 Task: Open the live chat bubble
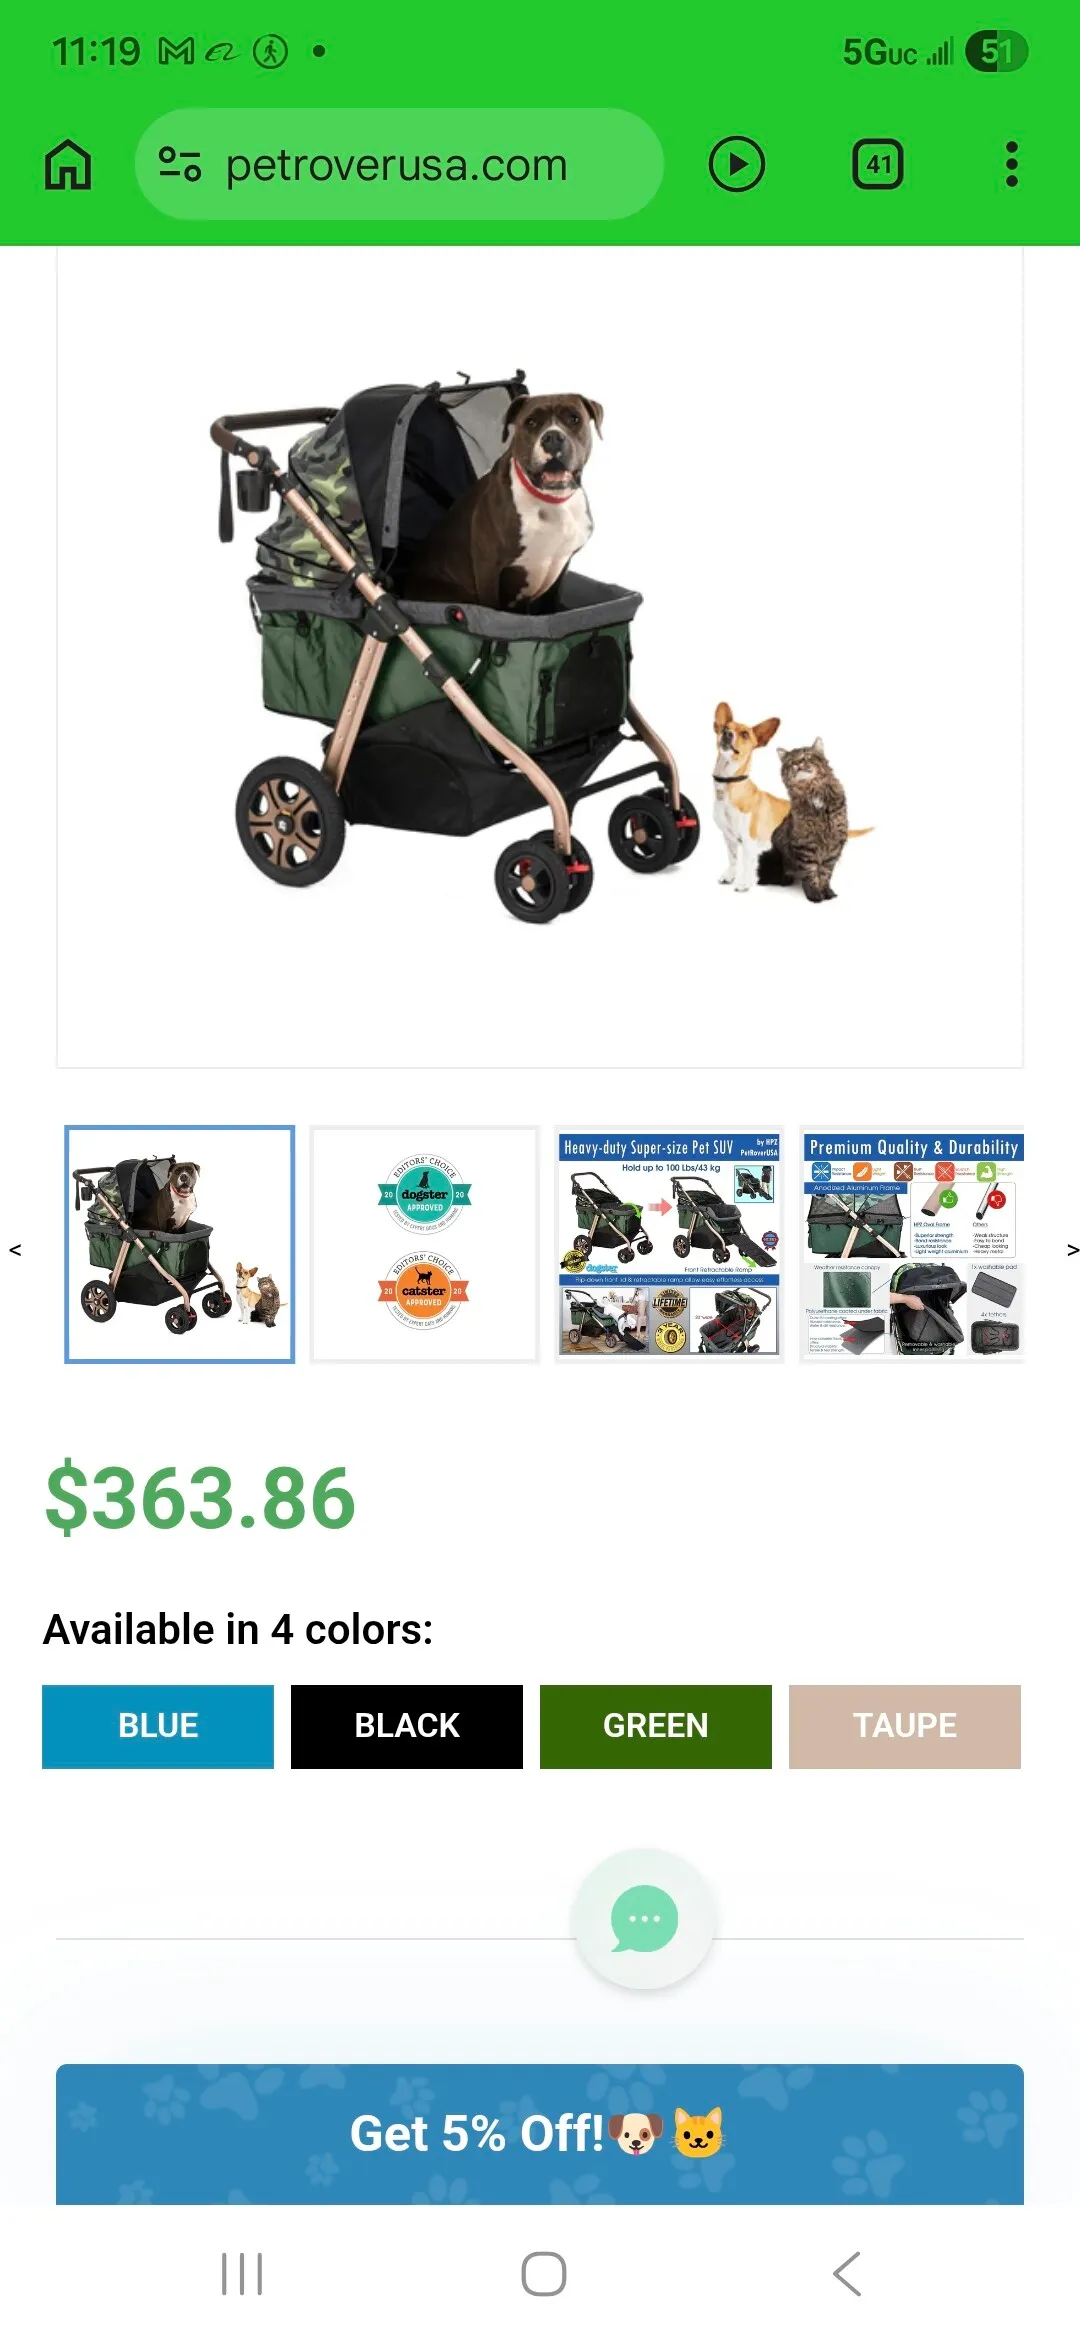point(644,1919)
